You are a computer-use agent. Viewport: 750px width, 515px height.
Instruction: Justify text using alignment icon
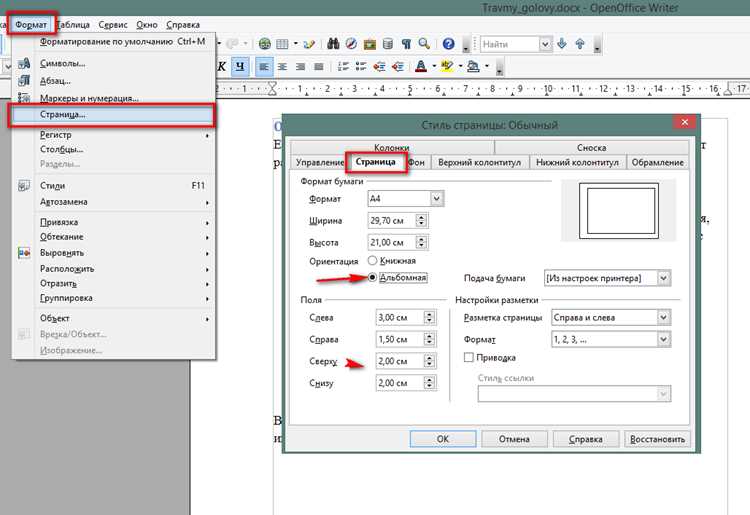[x=319, y=66]
